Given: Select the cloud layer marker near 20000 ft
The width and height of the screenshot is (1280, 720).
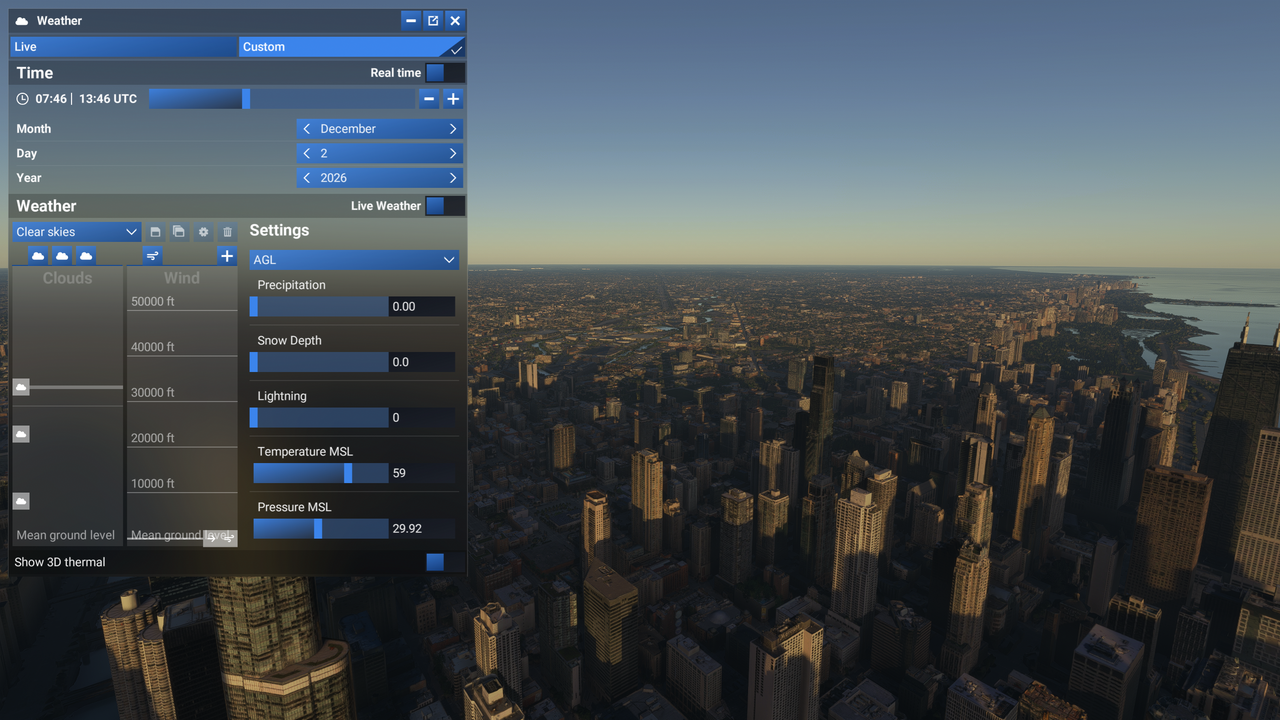Looking at the screenshot, I should (21, 434).
